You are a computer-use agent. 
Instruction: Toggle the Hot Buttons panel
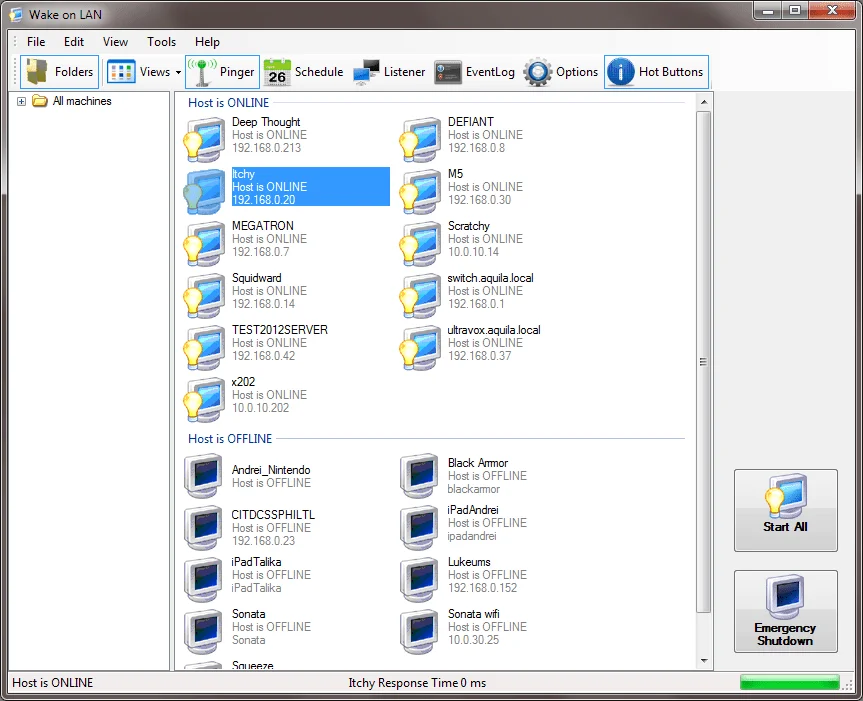click(656, 72)
